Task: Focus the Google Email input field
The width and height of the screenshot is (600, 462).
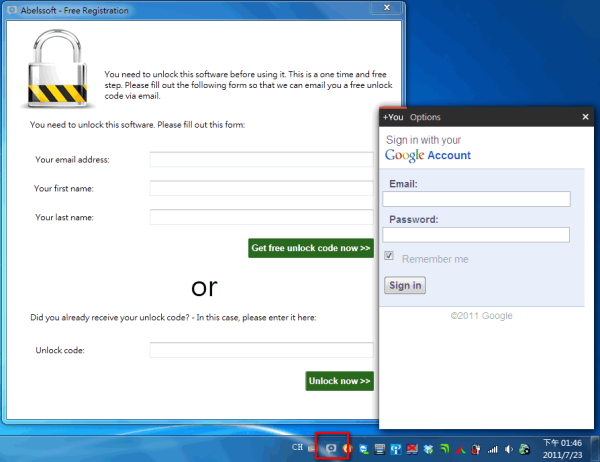Action: 476,199
